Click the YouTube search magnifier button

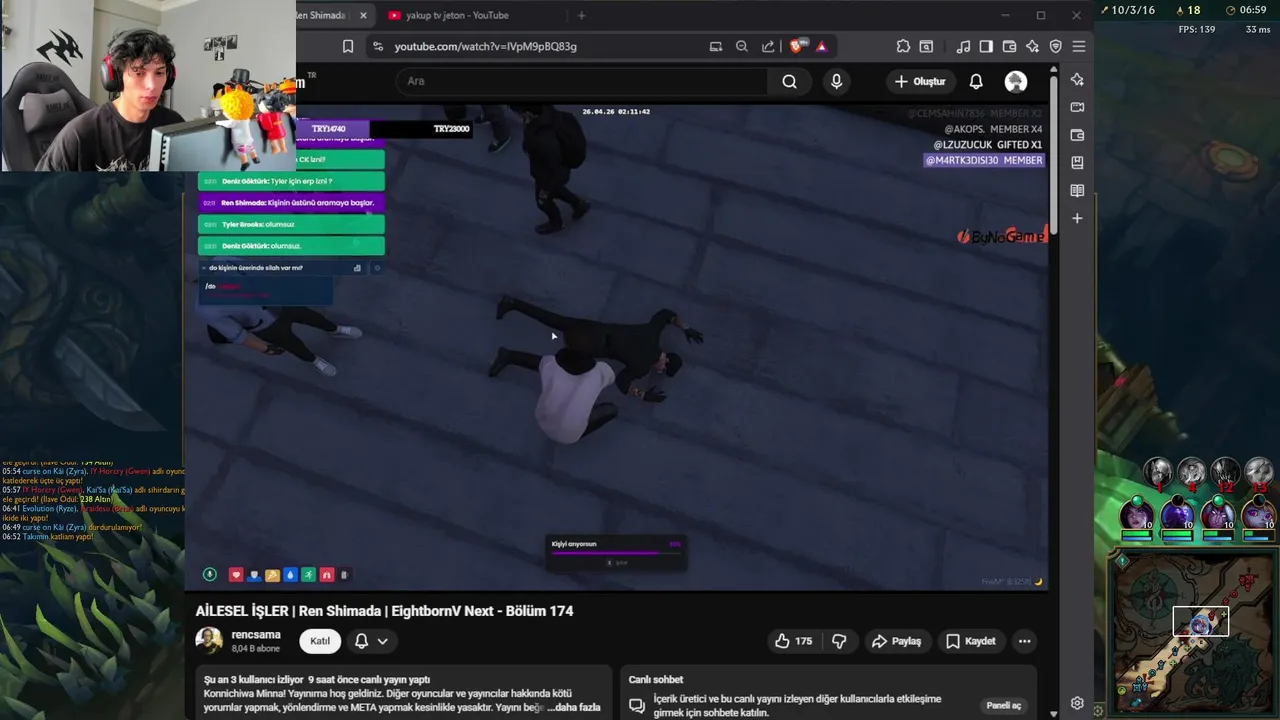[789, 81]
